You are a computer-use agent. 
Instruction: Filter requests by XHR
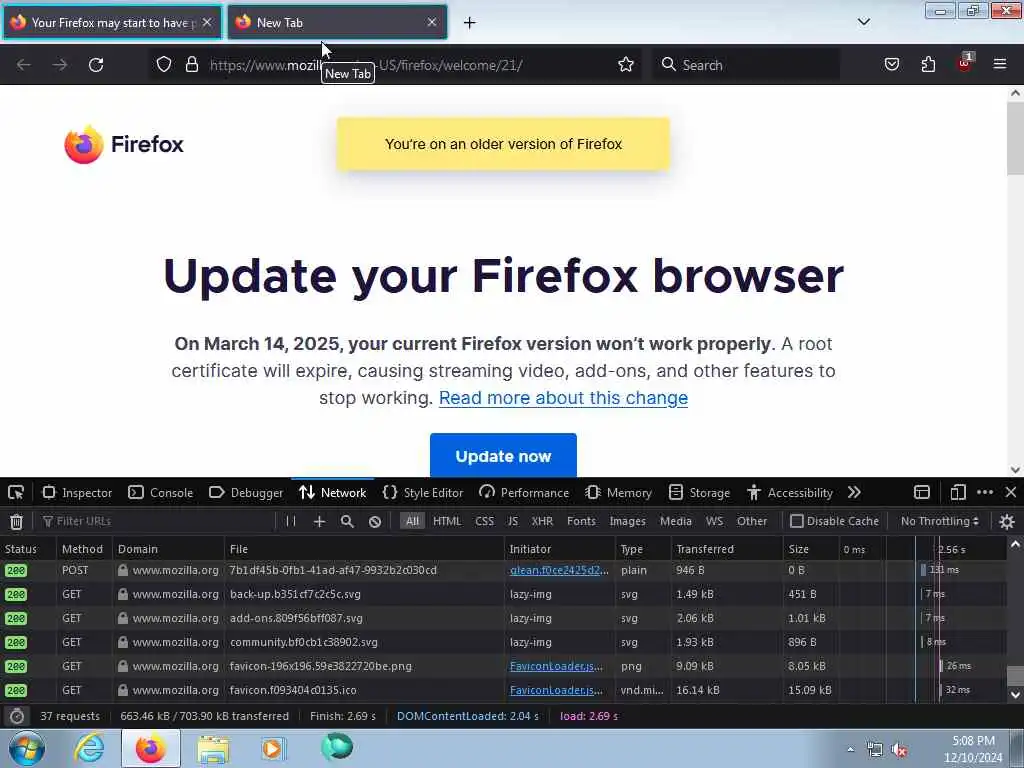tap(542, 521)
